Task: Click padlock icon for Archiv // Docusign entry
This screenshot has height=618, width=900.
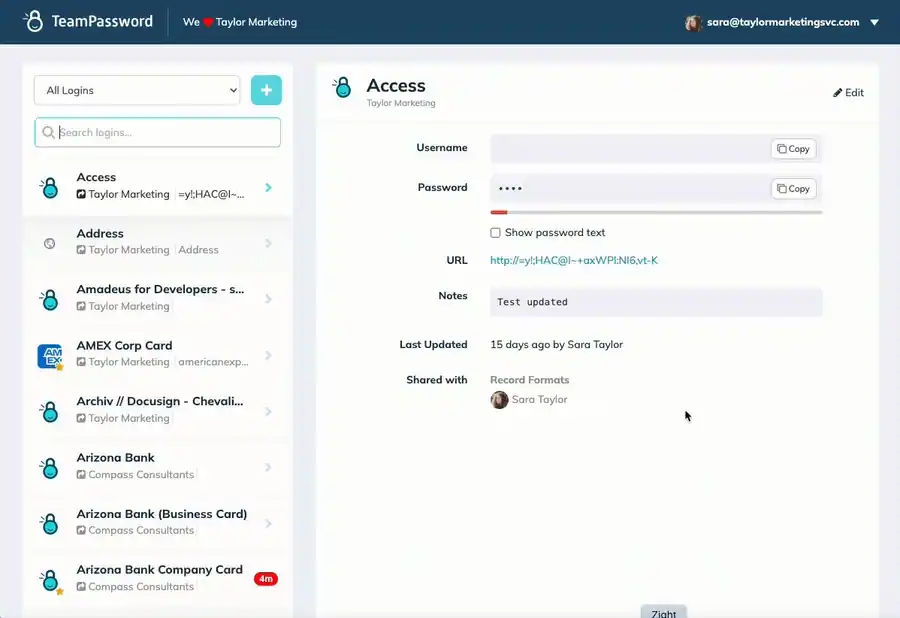Action: point(50,411)
